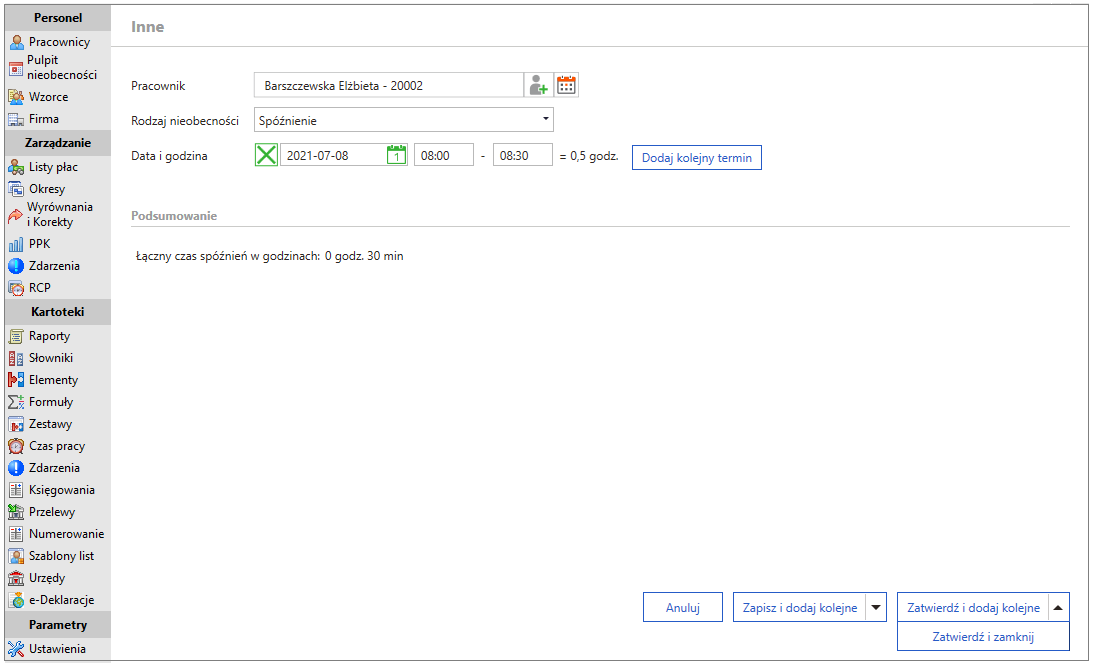Choose Zatwierdź i zamknij option

point(983,637)
